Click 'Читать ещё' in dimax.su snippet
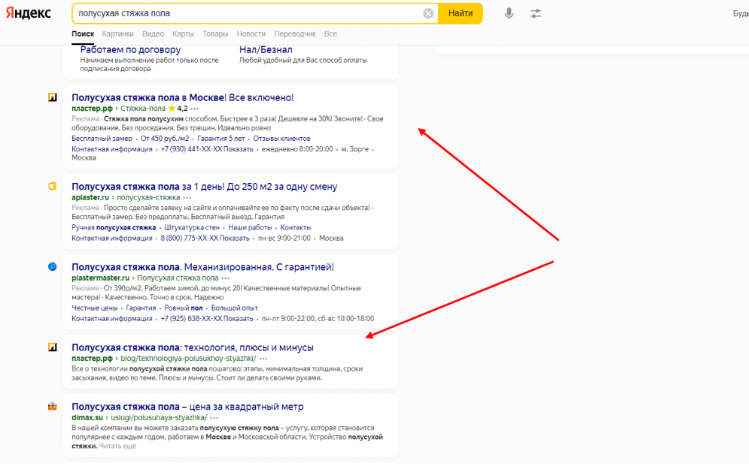This screenshot has height=464, width=749. [x=118, y=446]
